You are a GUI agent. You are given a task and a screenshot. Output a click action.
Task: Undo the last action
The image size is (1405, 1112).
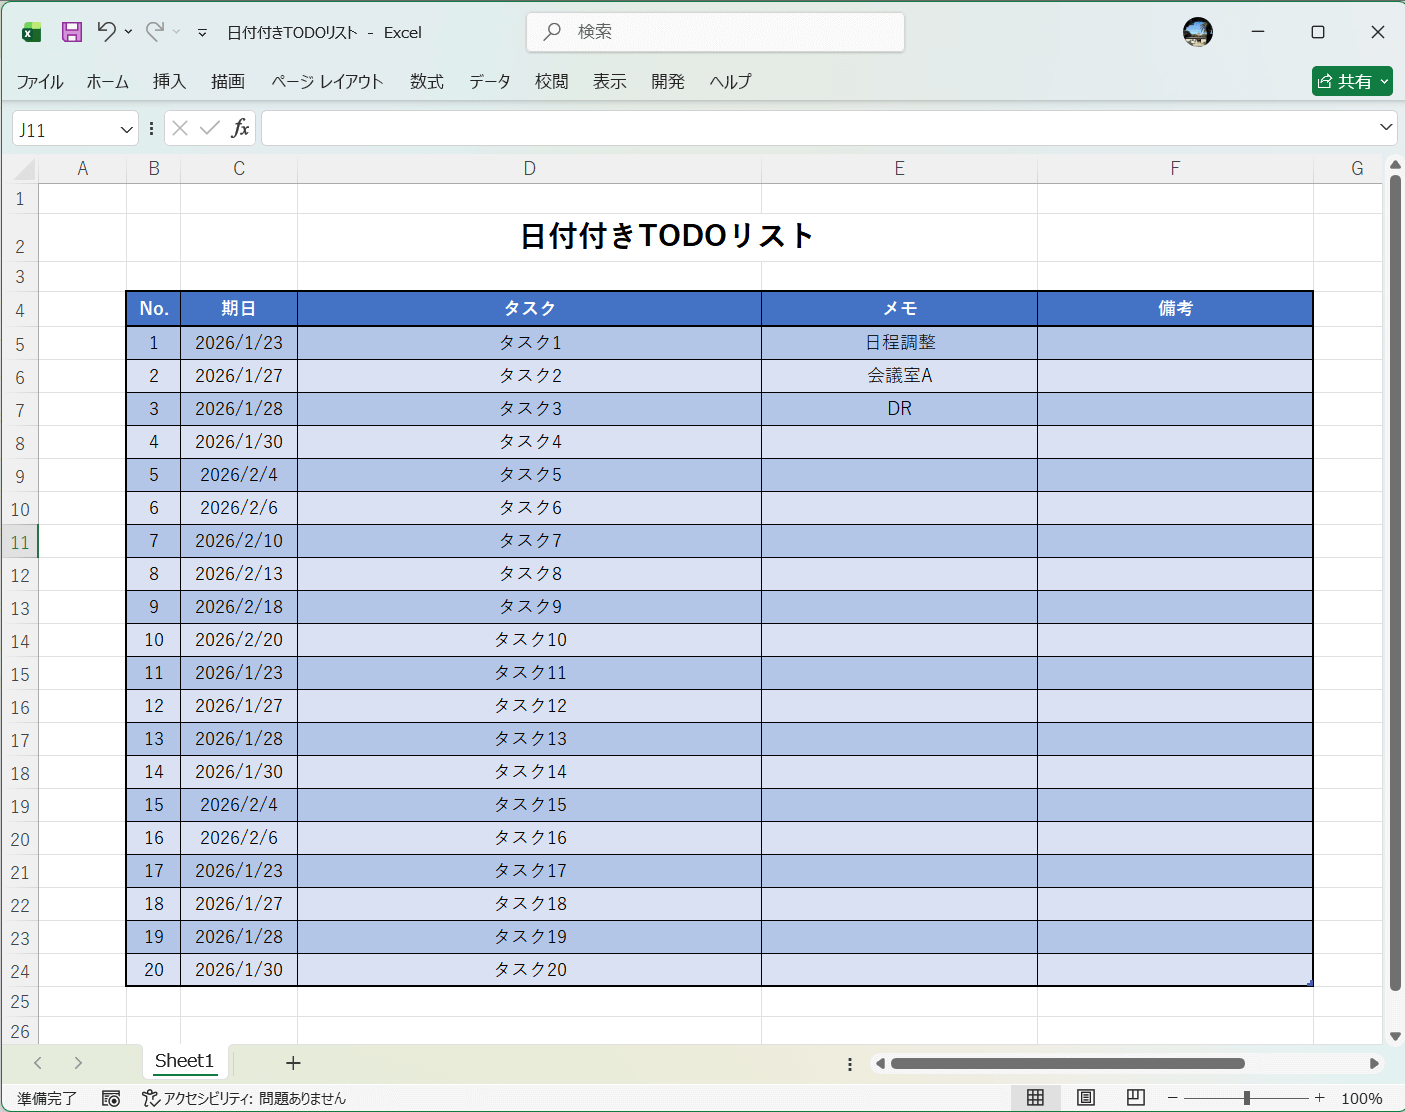click(107, 31)
